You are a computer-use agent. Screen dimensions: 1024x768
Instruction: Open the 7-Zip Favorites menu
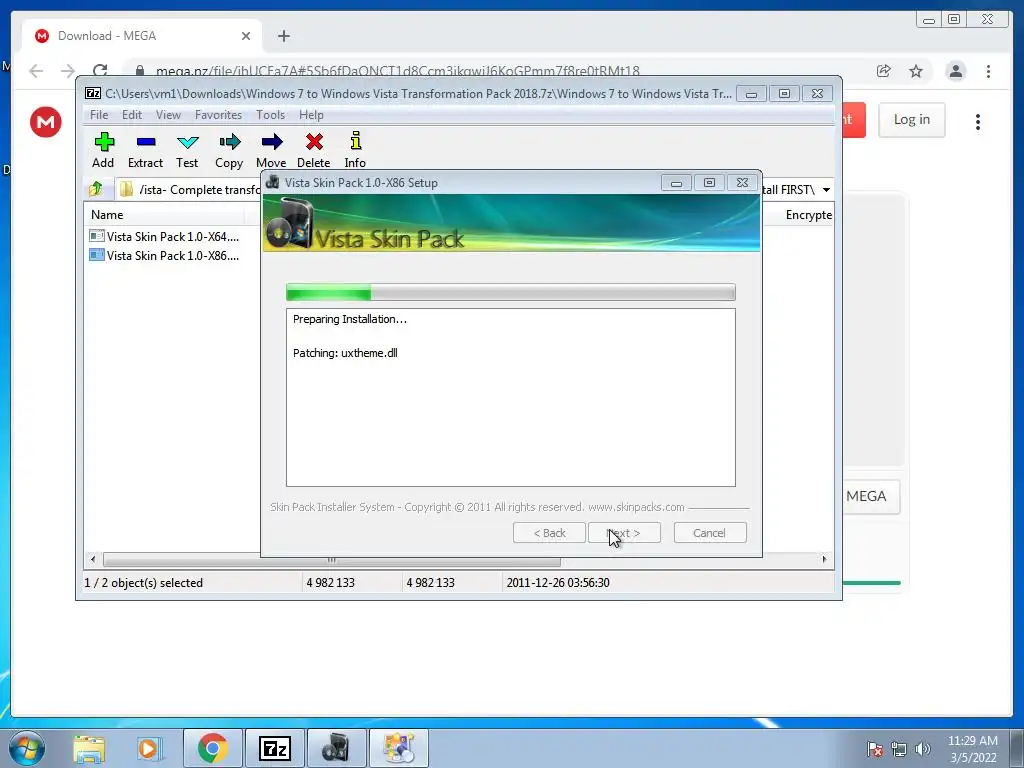pos(218,115)
